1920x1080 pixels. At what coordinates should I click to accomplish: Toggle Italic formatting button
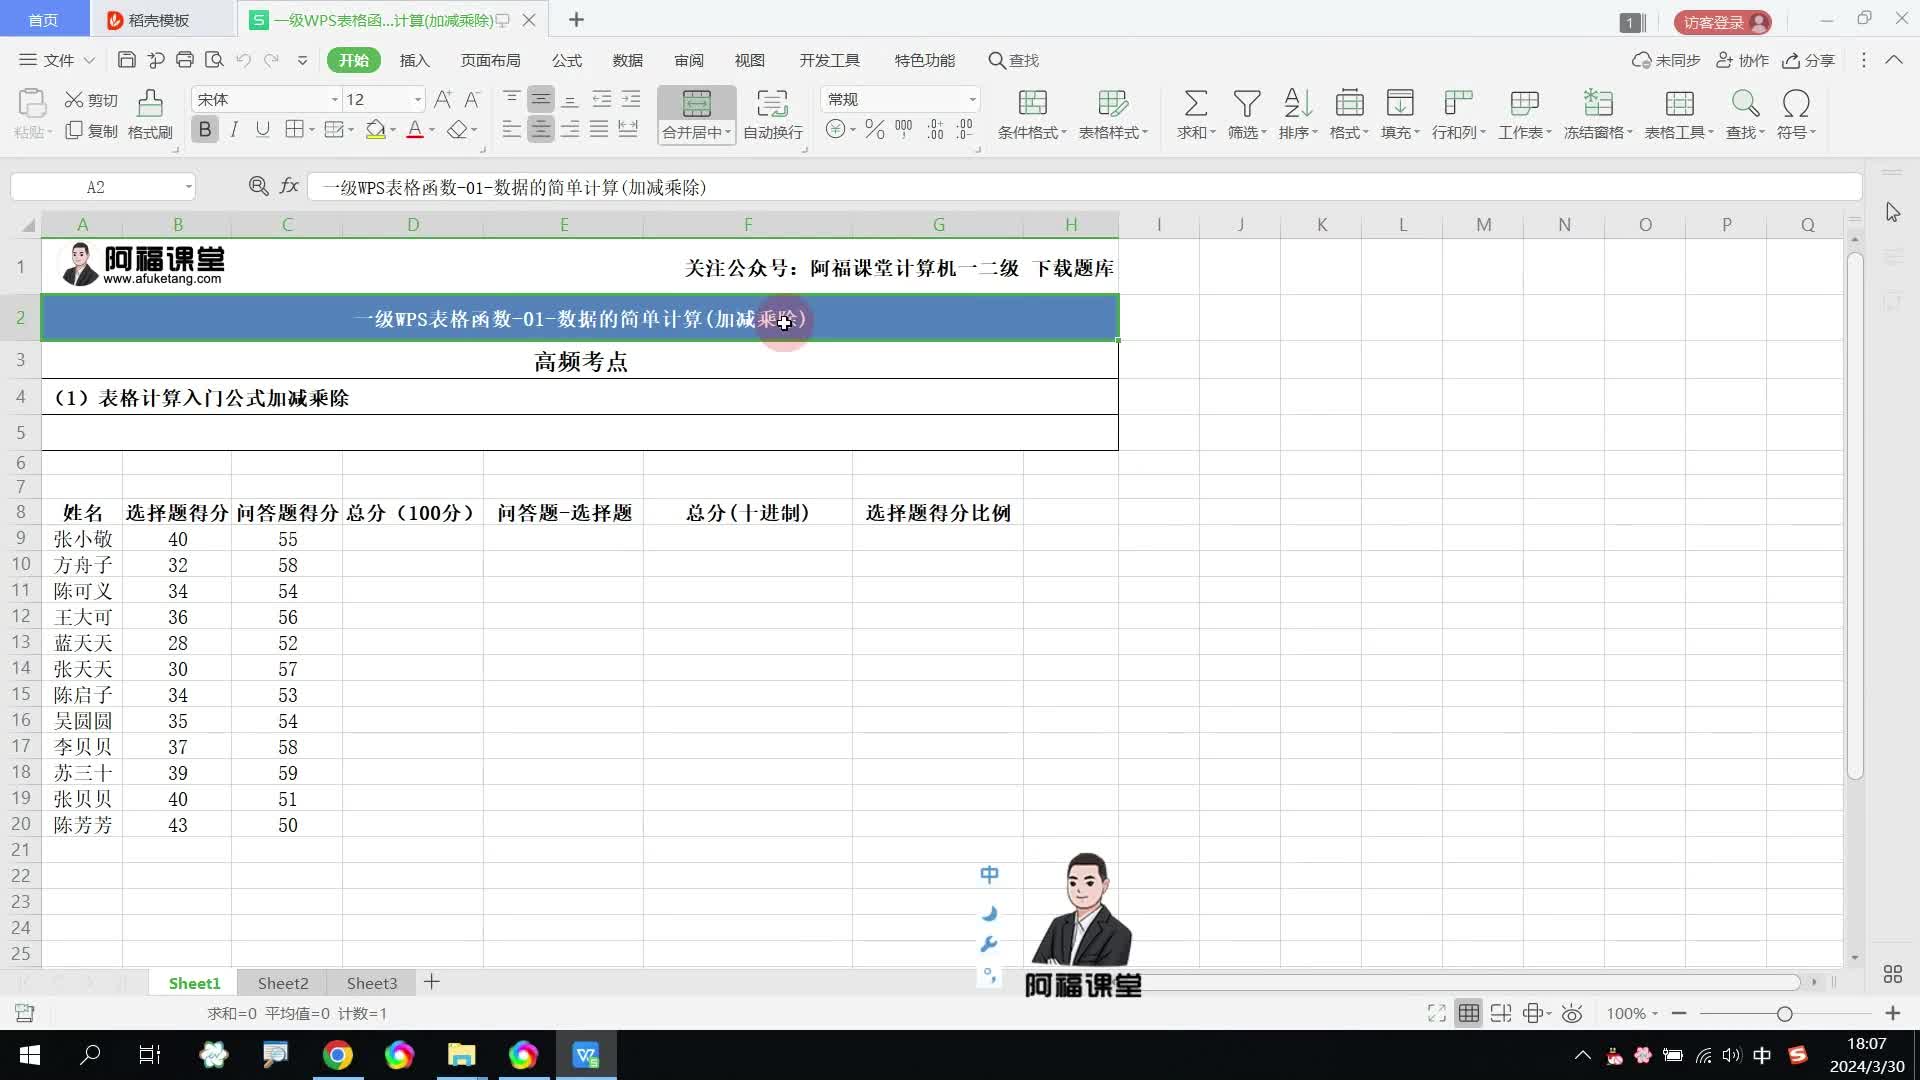click(x=234, y=130)
